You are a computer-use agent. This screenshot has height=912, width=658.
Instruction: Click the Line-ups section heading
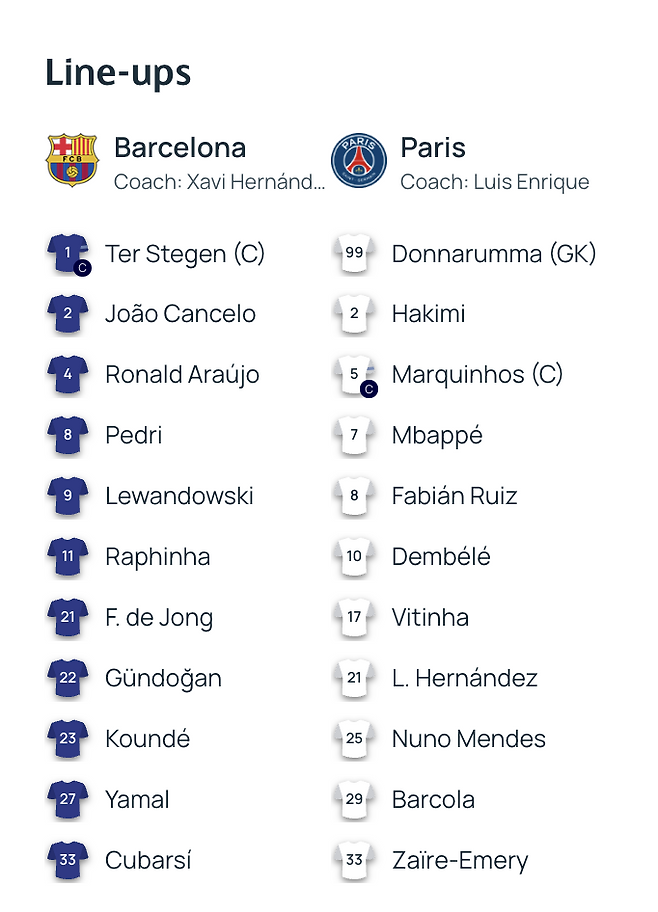118,73
